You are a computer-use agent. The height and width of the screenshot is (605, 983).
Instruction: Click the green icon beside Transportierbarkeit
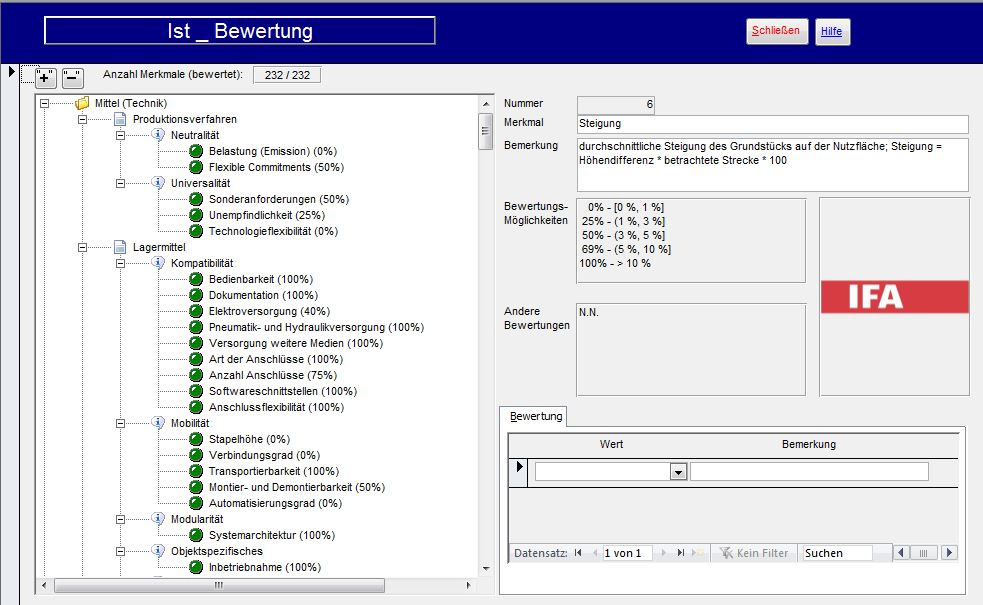[x=196, y=471]
